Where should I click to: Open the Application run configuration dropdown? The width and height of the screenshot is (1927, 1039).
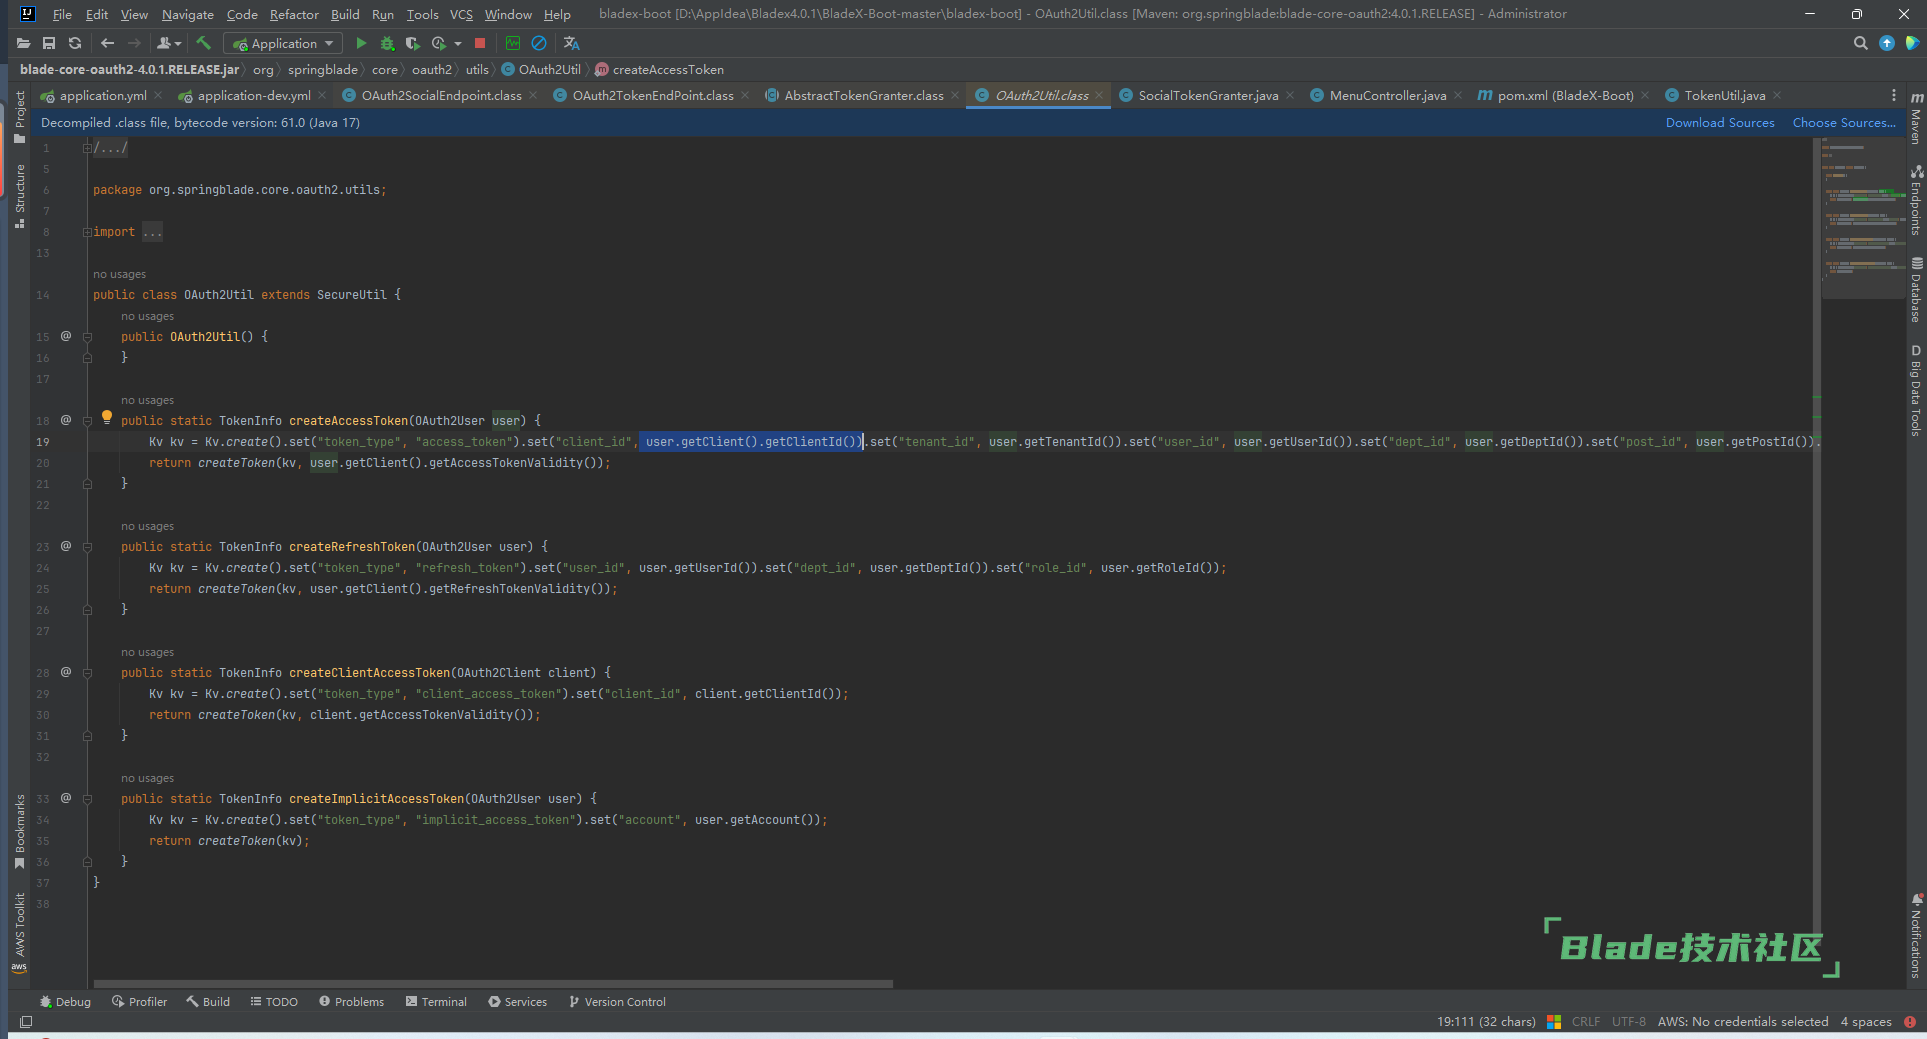(283, 43)
